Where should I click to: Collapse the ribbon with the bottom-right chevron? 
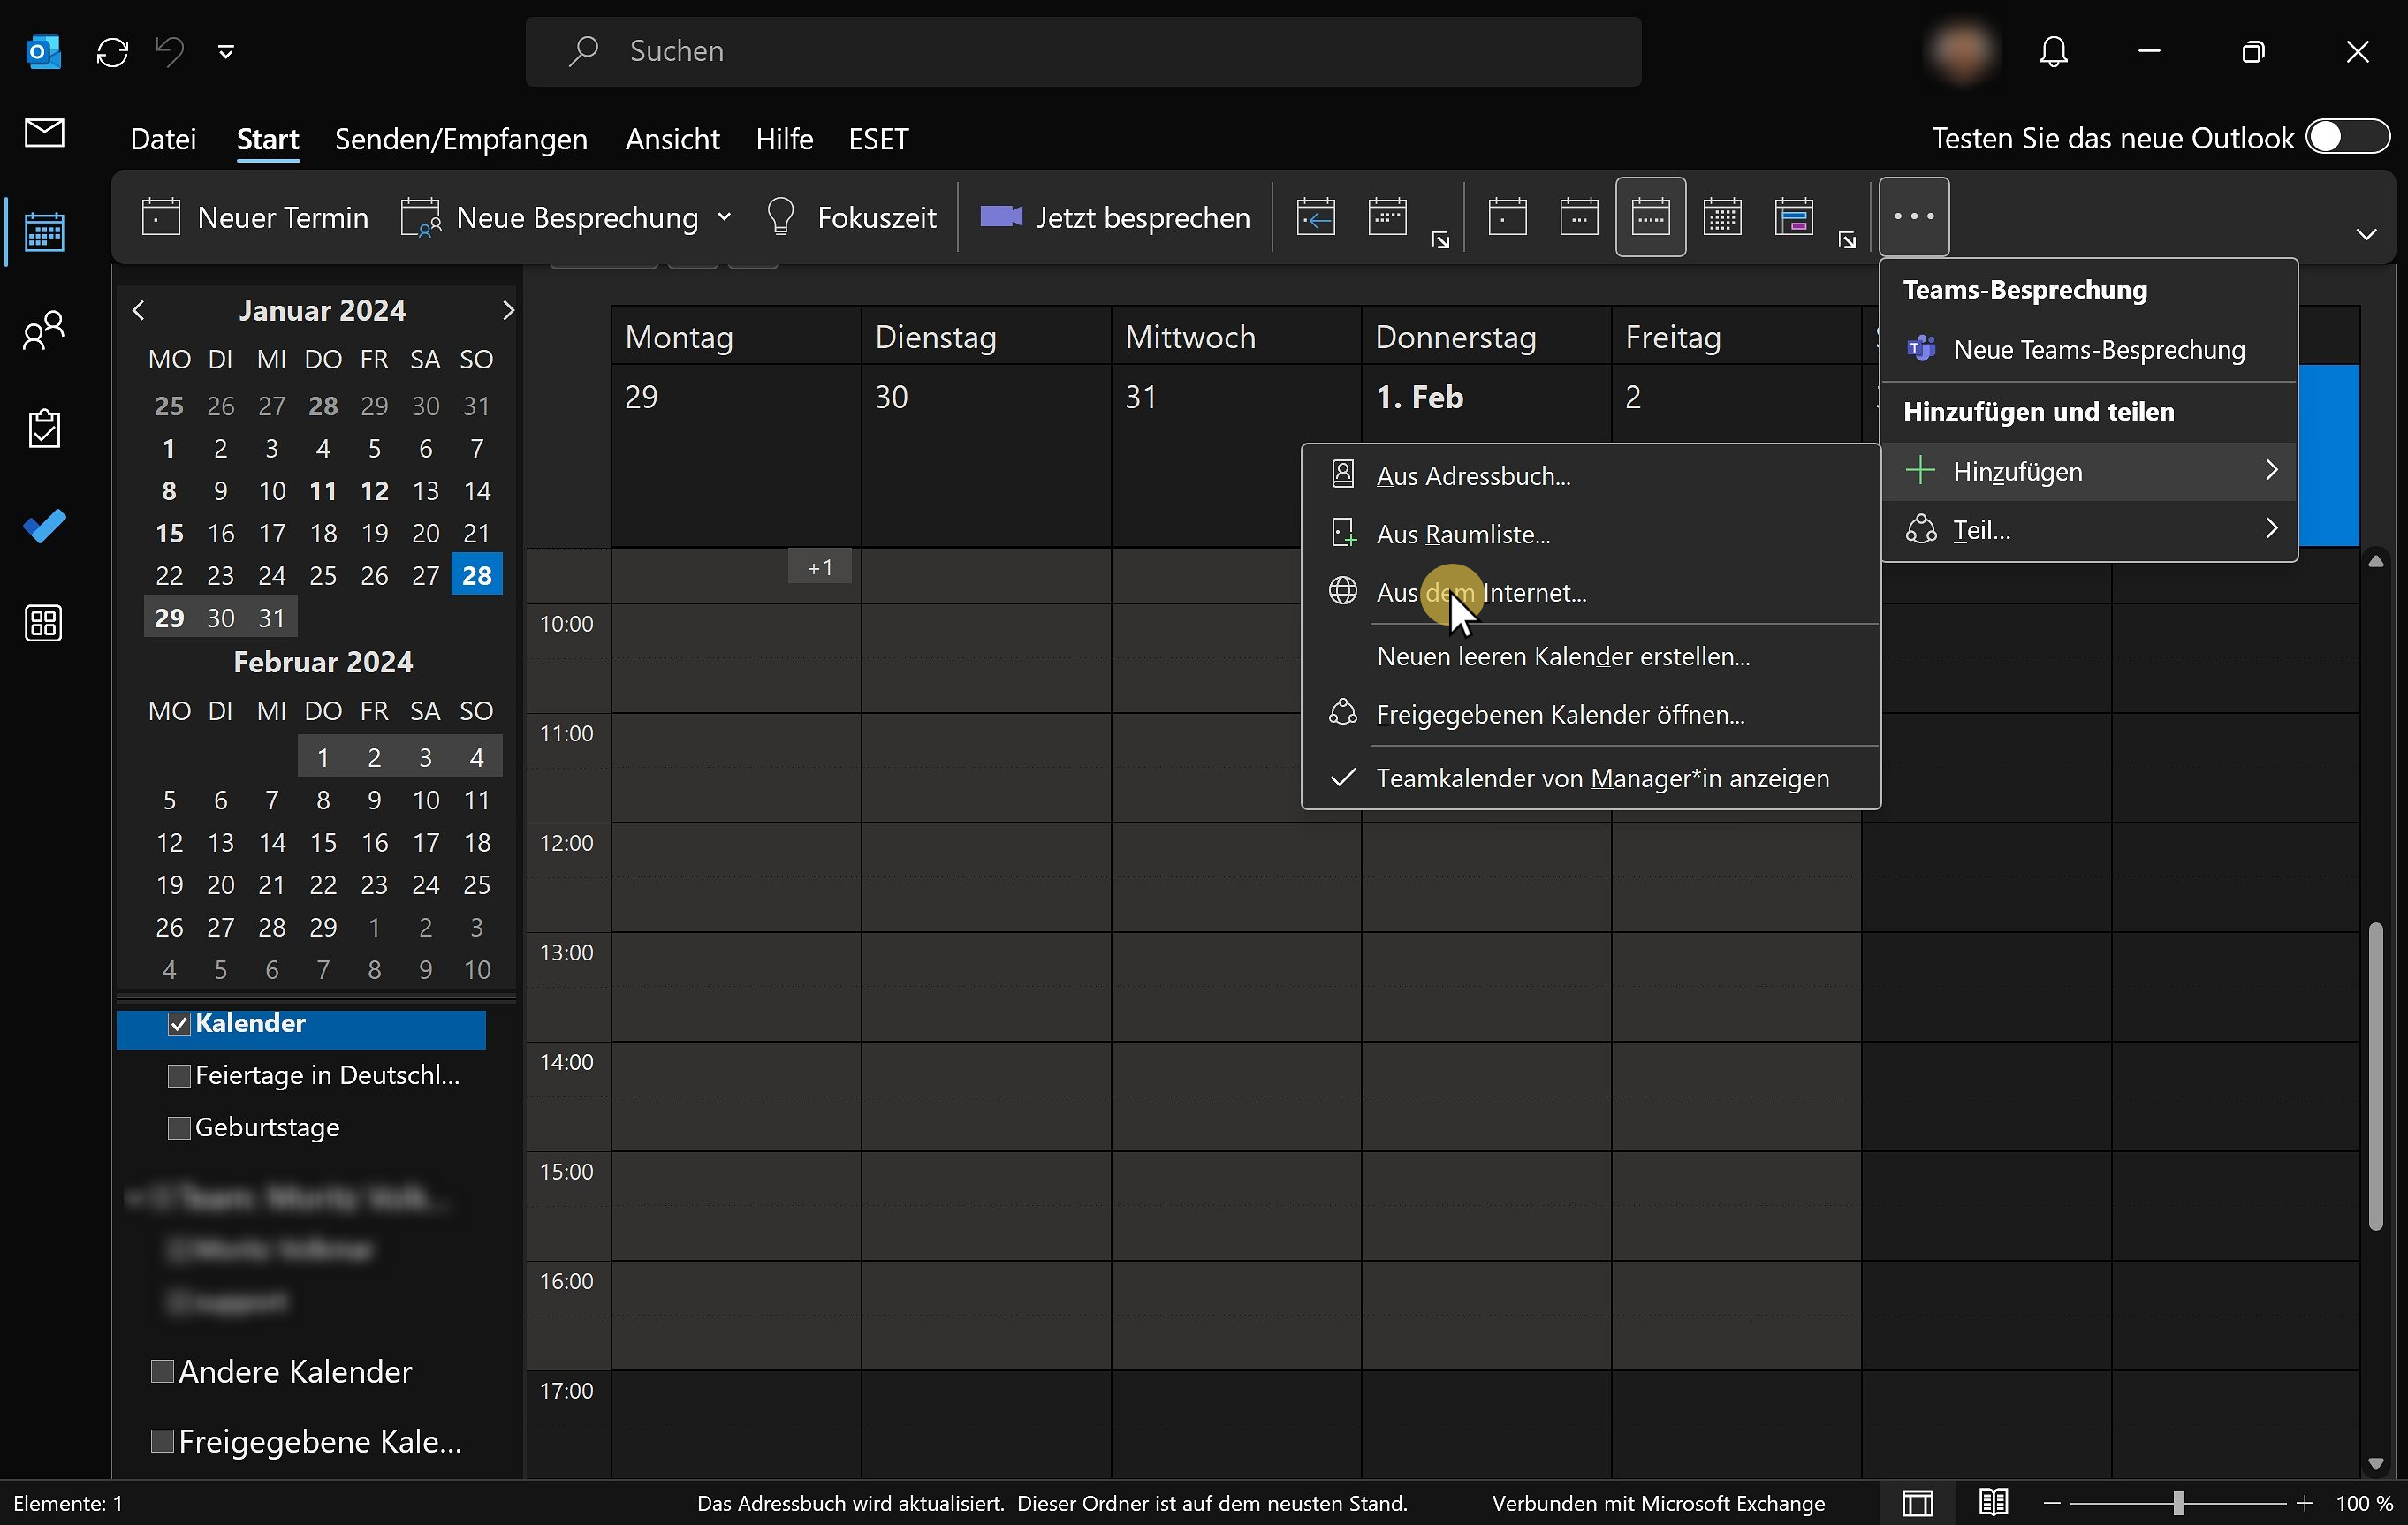(x=2366, y=235)
